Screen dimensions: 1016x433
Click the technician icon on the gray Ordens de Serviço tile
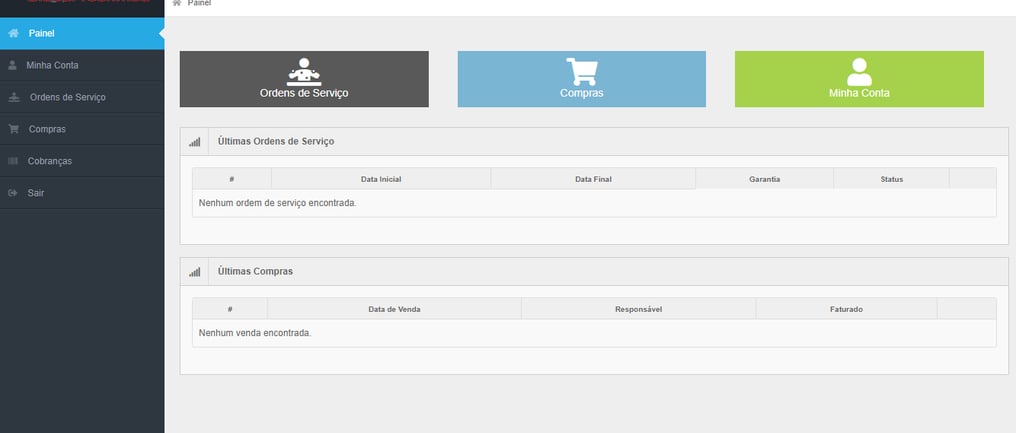click(x=304, y=72)
